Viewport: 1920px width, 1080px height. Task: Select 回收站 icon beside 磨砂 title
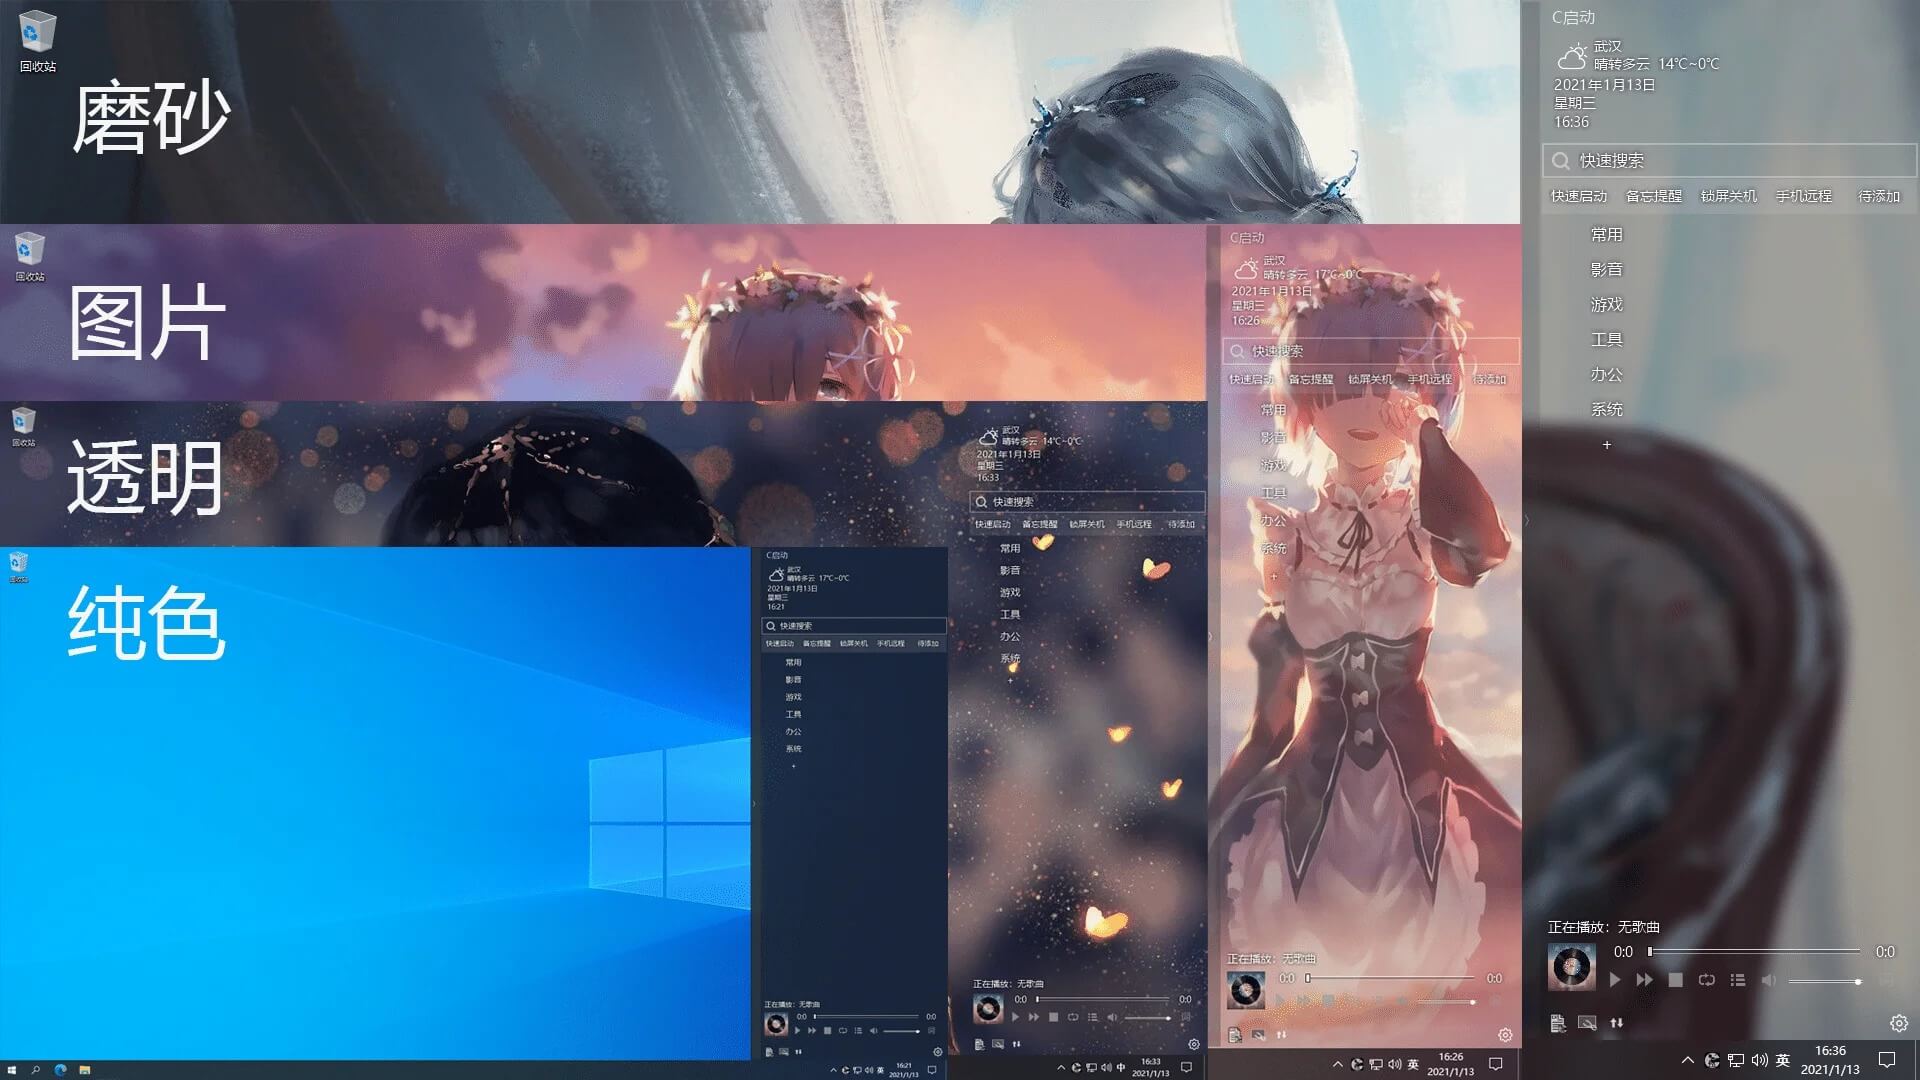pyautogui.click(x=38, y=42)
